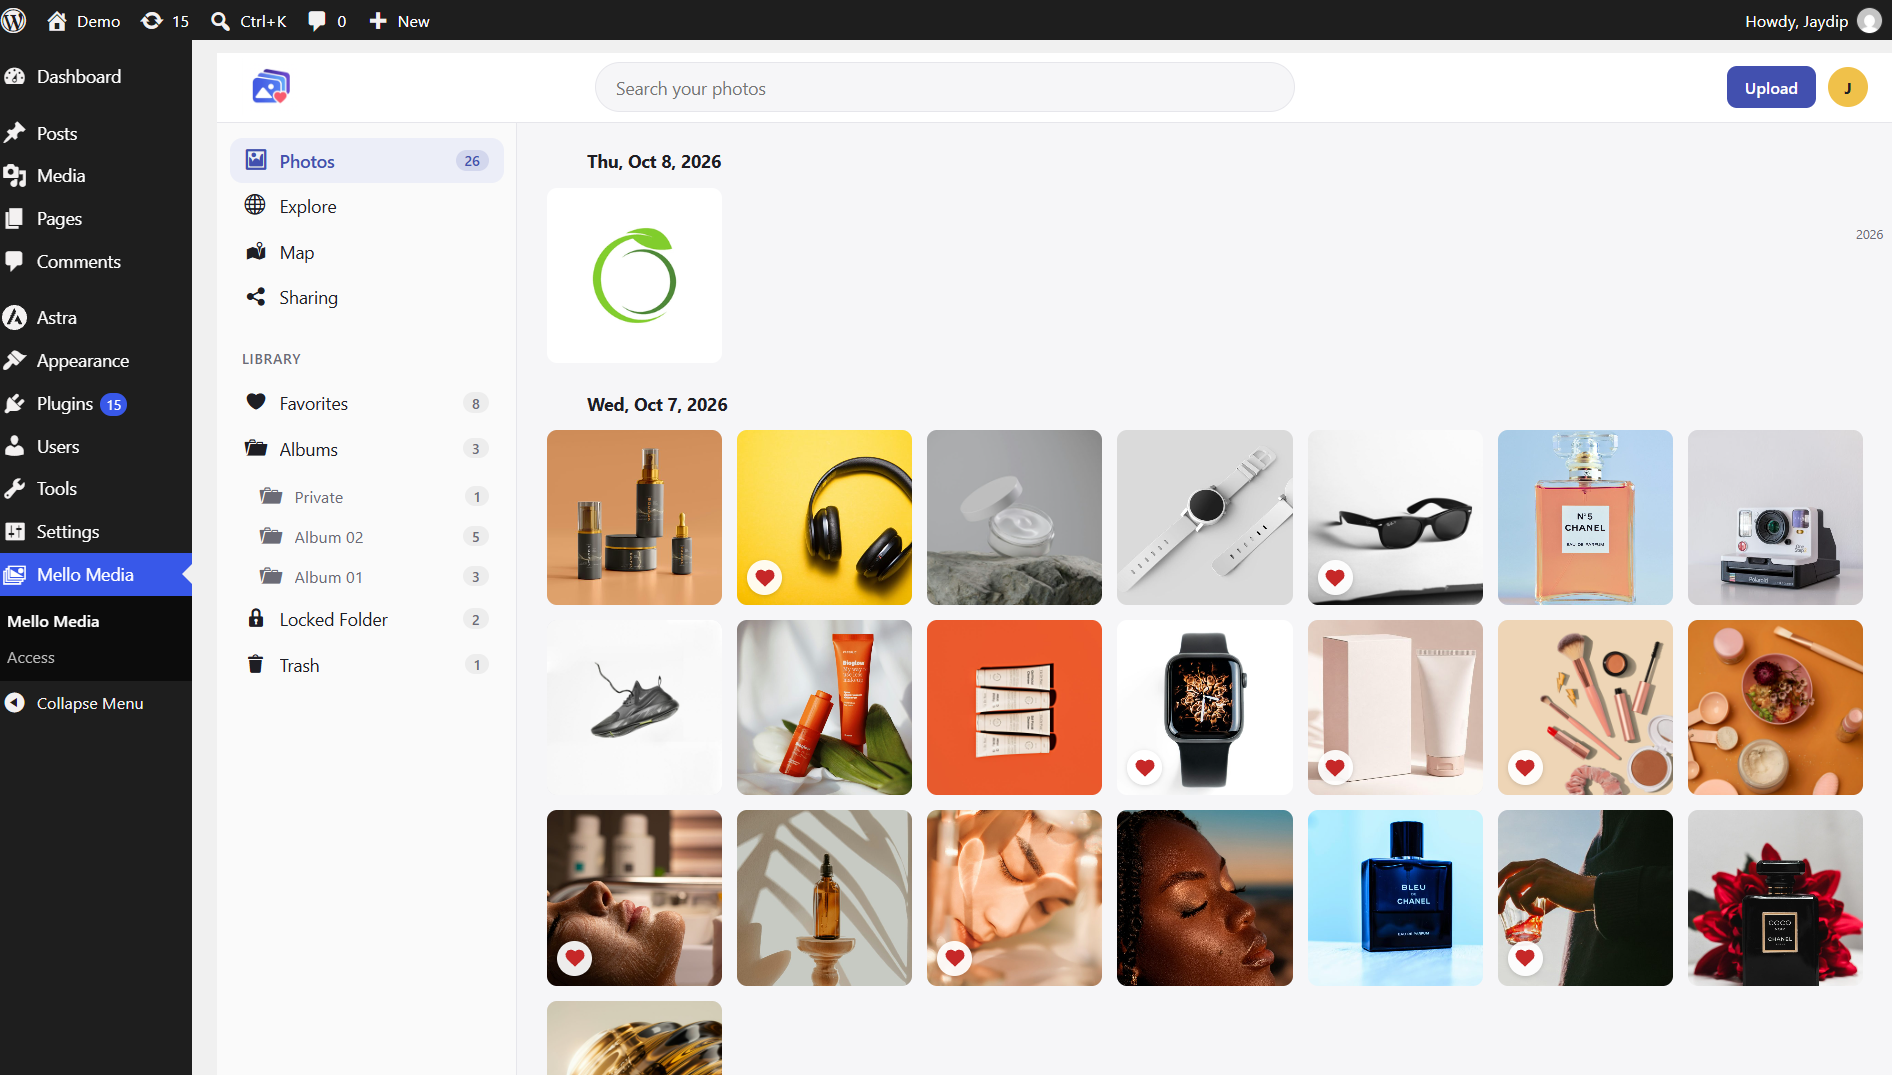Screen dimensions: 1892x1075
Task: Open the Photos section
Action: [x=367, y=161]
